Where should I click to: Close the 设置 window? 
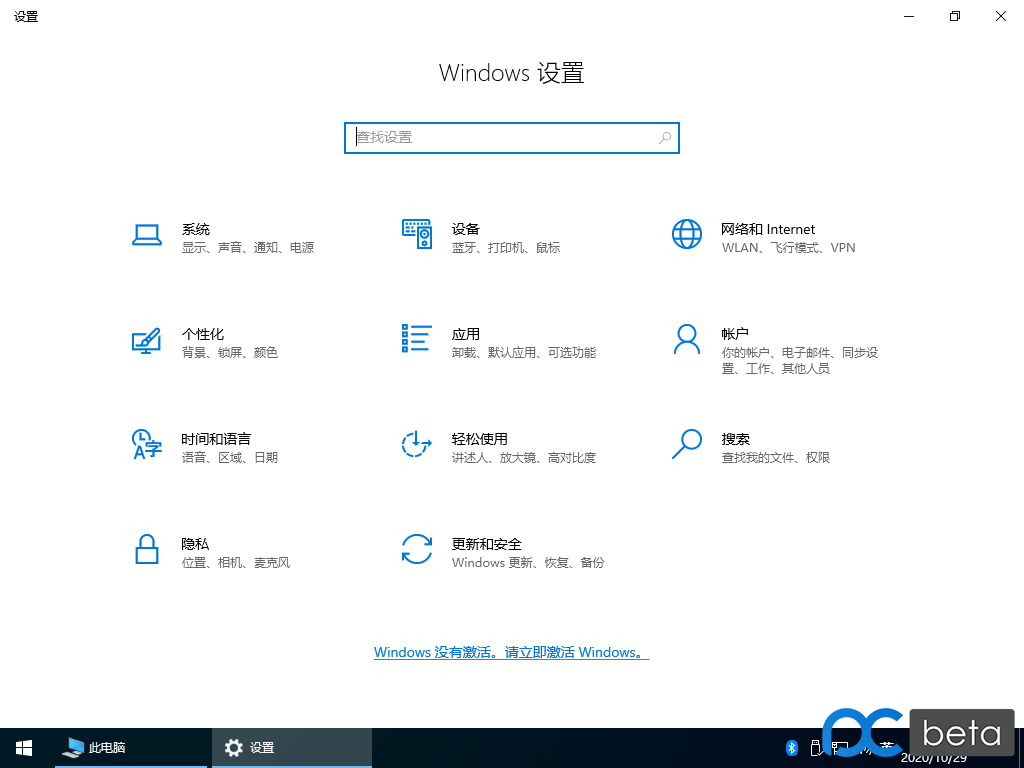tap(1000, 16)
